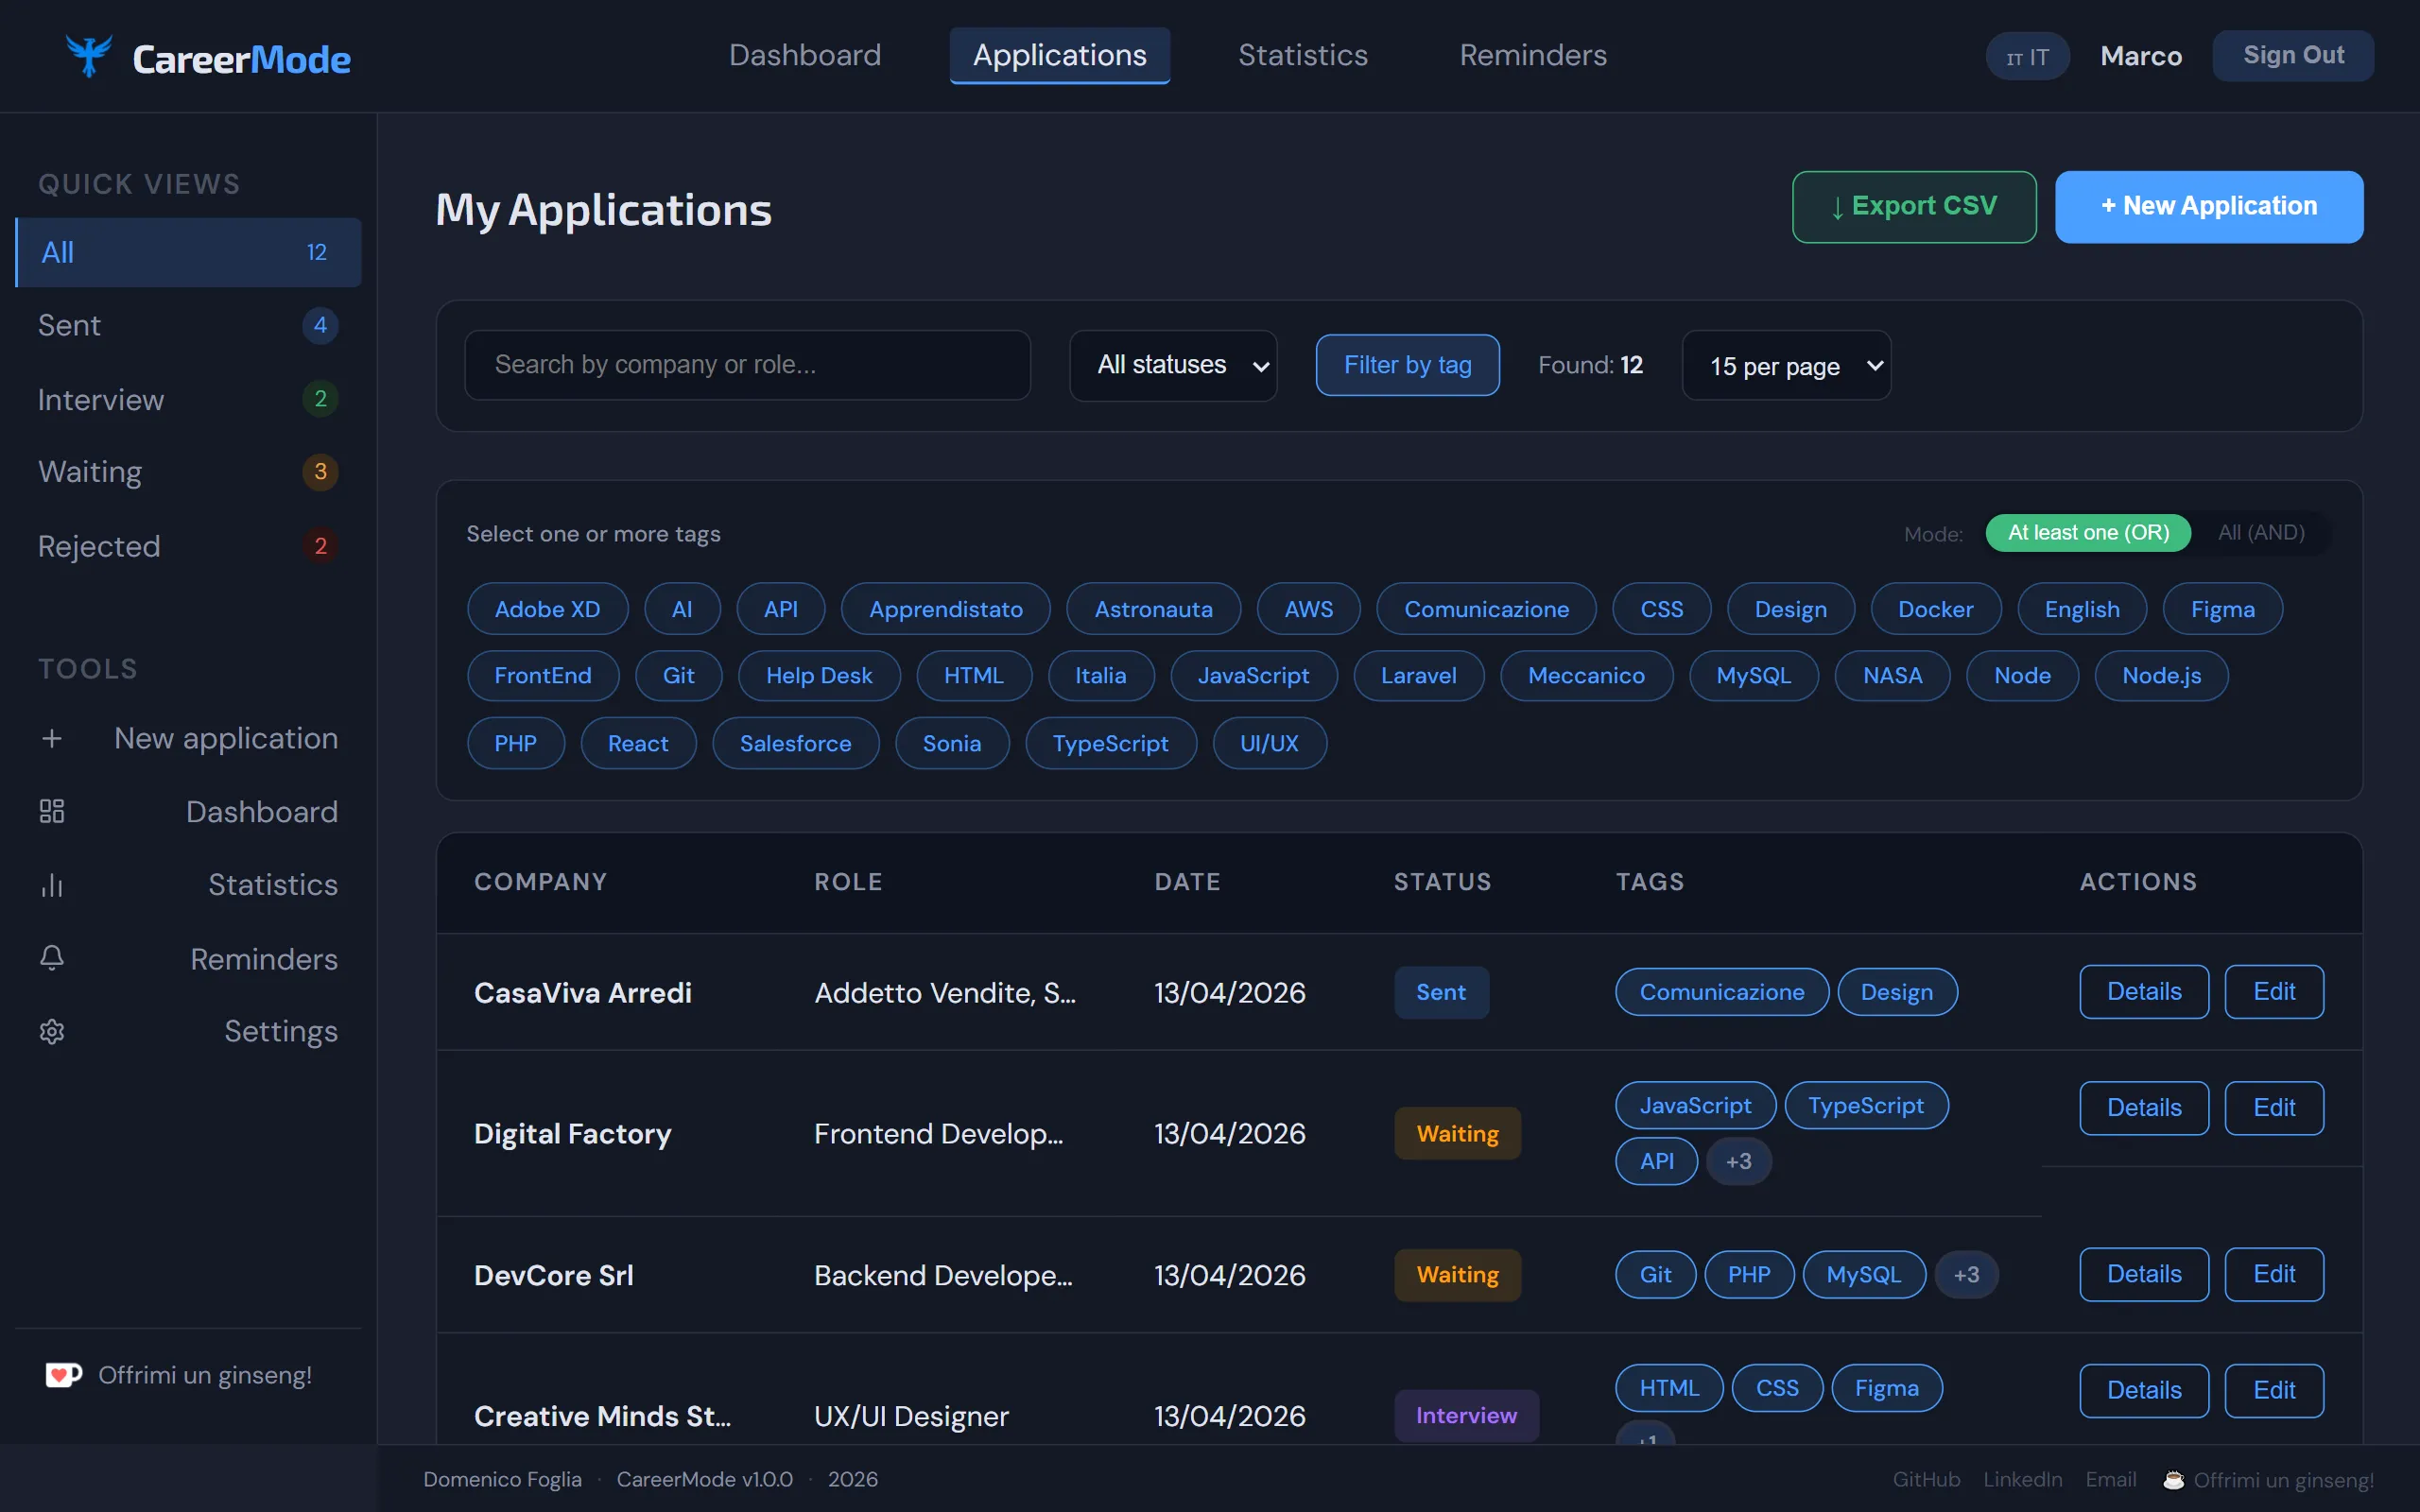This screenshot has height=1512, width=2420.
Task: Click the Export CSV button
Action: point(1913,206)
